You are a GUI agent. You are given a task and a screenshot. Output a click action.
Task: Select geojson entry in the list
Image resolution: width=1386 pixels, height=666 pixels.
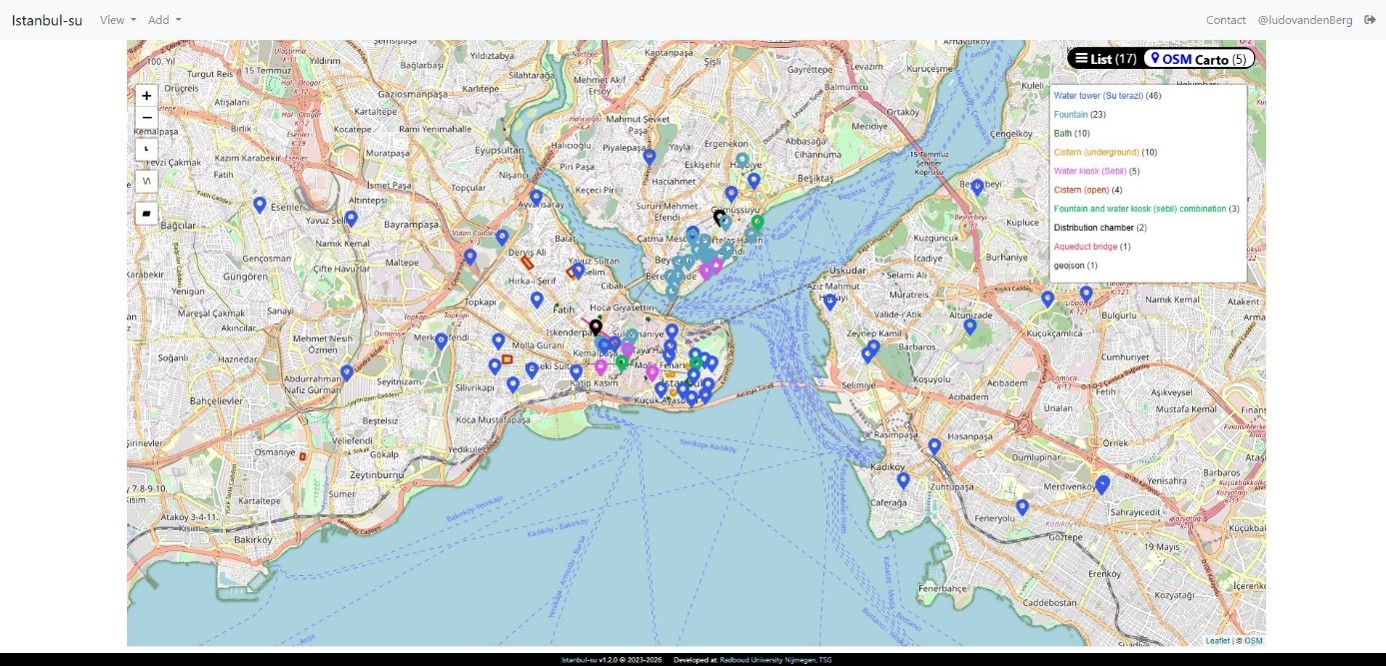(1076, 265)
